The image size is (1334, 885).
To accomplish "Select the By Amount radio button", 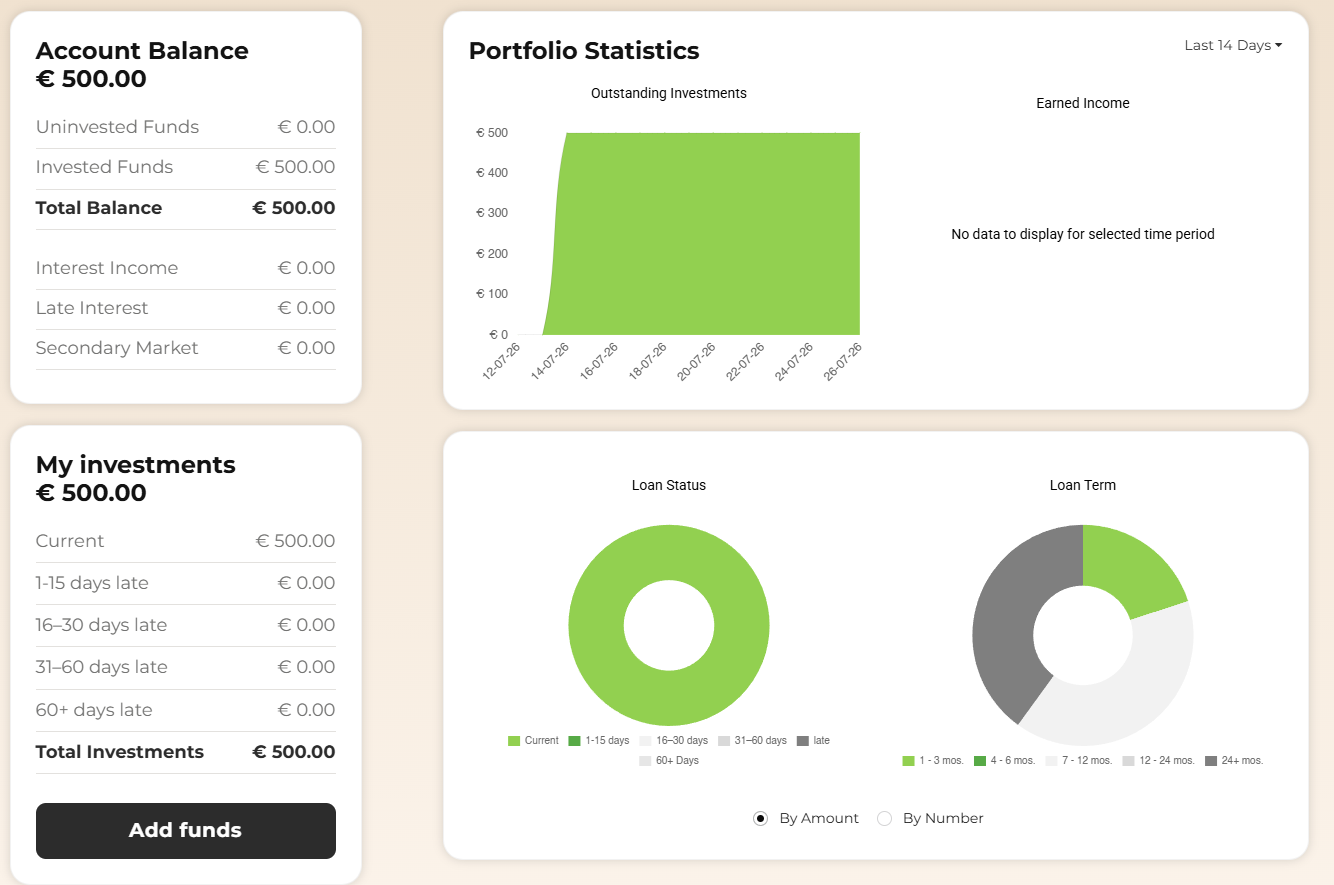I will [760, 819].
